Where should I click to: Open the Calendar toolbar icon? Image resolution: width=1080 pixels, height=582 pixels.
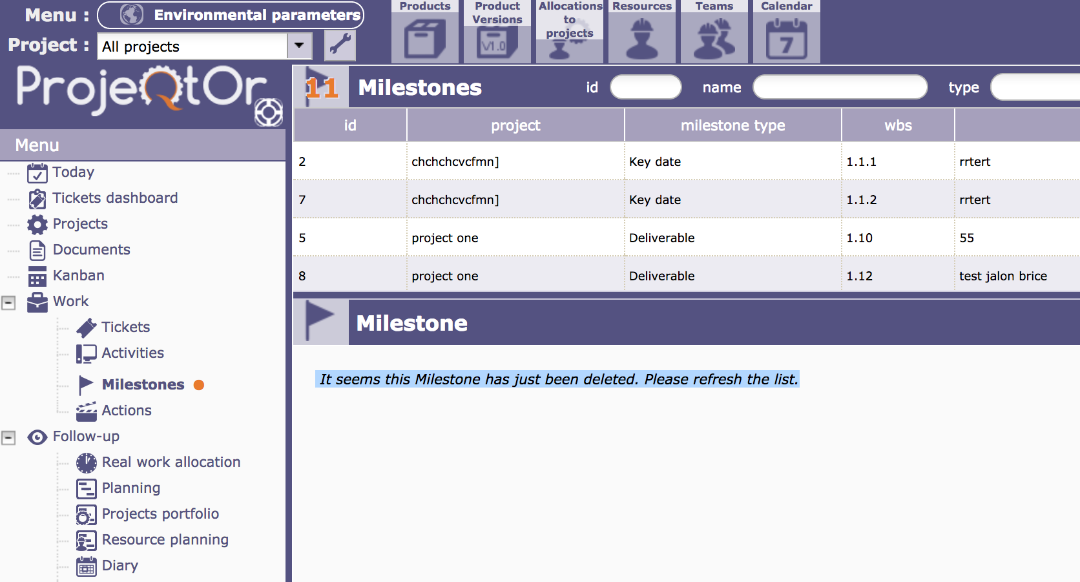(786, 33)
